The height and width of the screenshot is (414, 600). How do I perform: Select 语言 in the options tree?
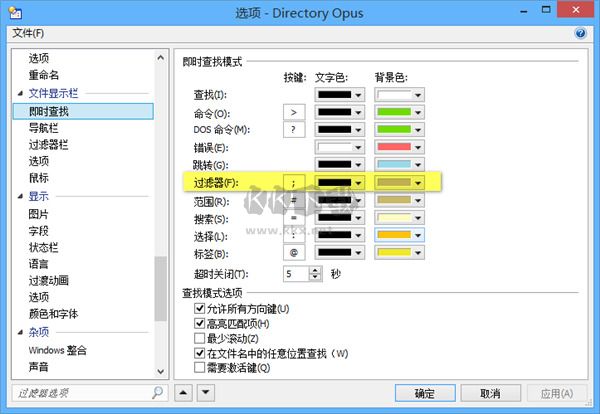[x=38, y=264]
